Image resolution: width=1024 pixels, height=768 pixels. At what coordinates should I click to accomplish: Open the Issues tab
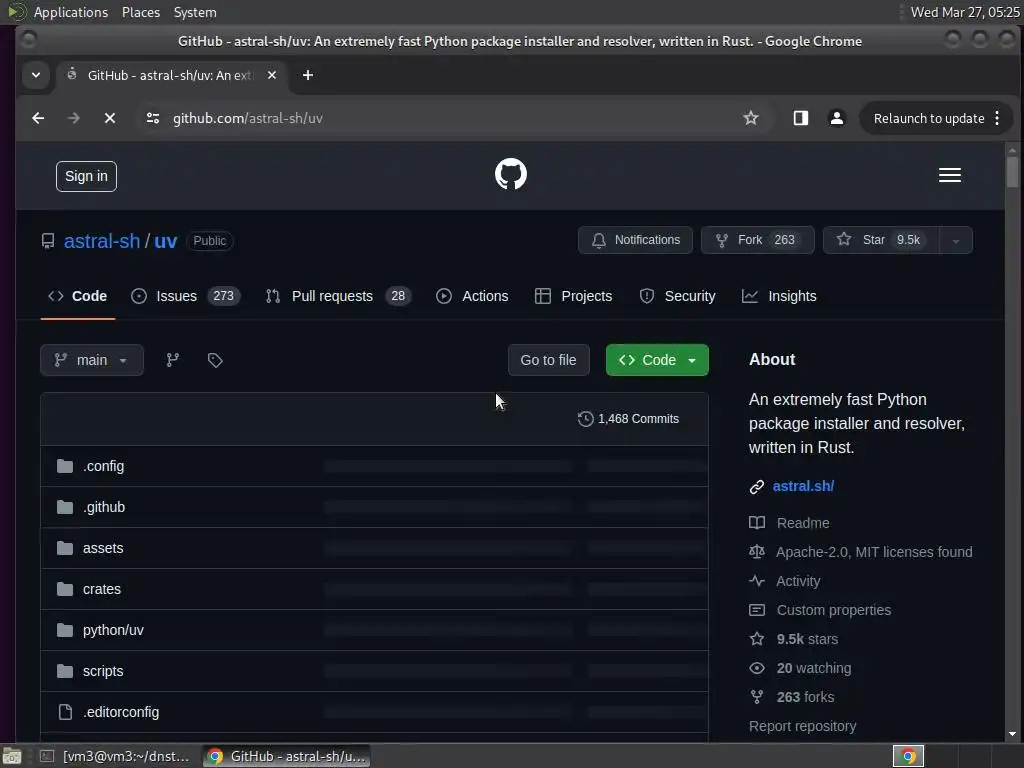click(185, 296)
